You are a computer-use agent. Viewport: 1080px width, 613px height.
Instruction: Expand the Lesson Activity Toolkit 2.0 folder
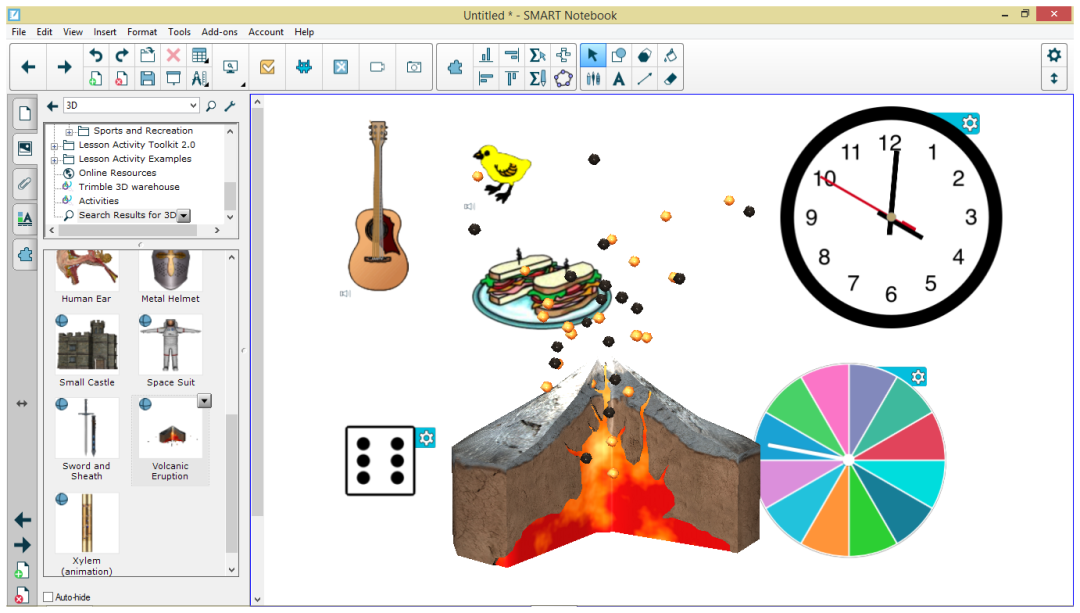pos(54,145)
